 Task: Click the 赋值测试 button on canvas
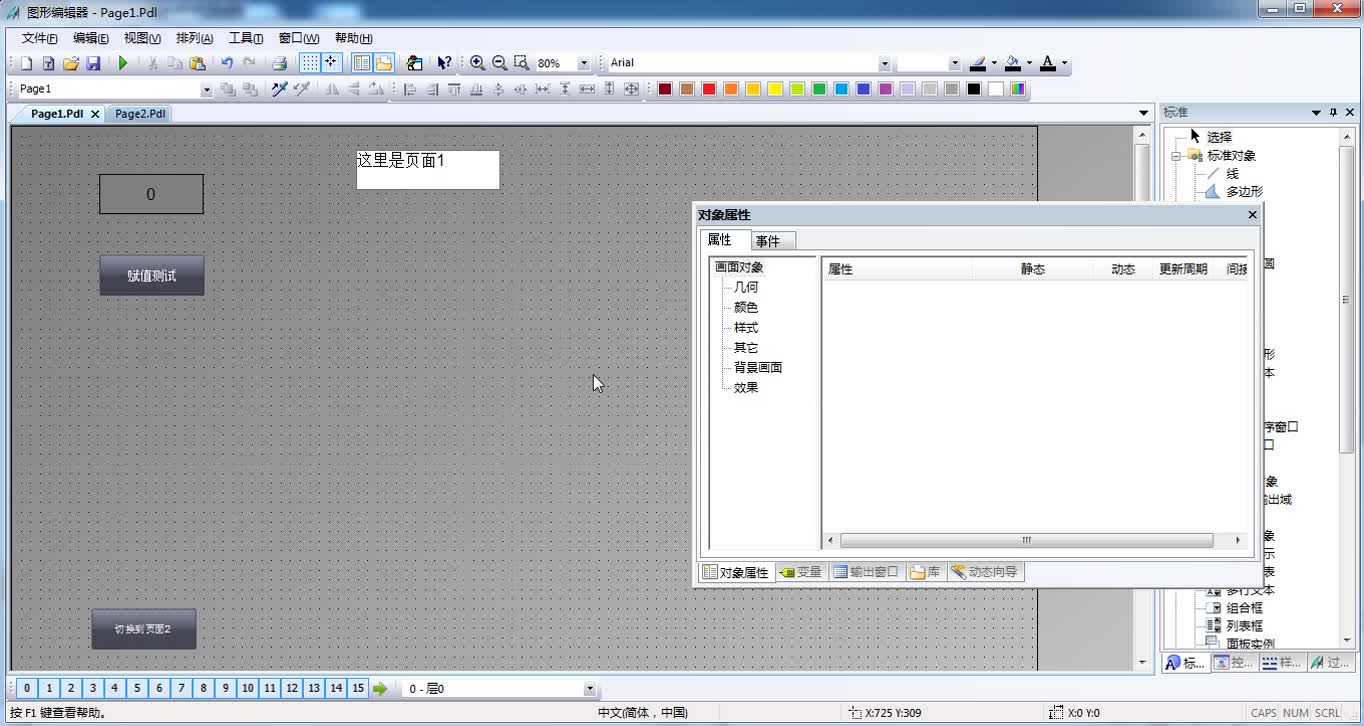pyautogui.click(x=152, y=275)
